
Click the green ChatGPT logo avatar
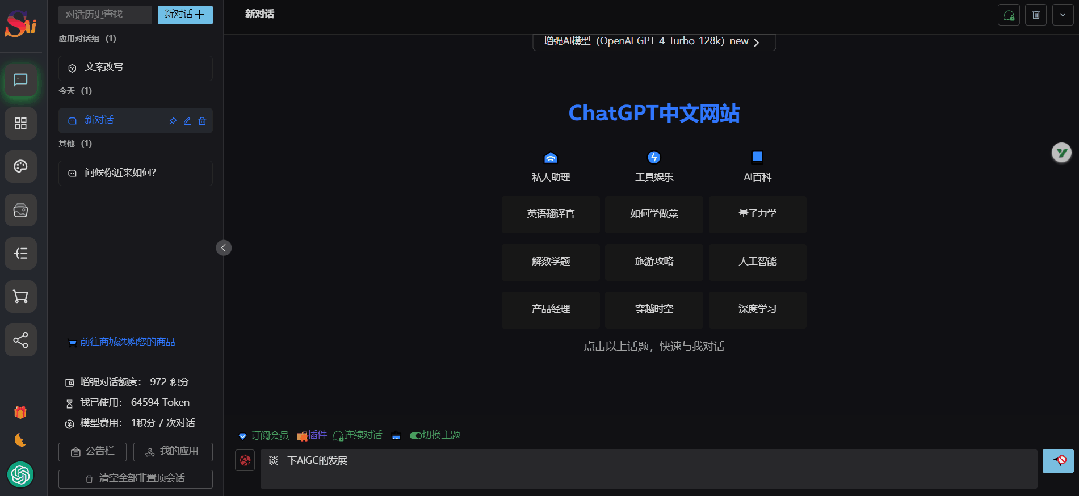tap(21, 473)
